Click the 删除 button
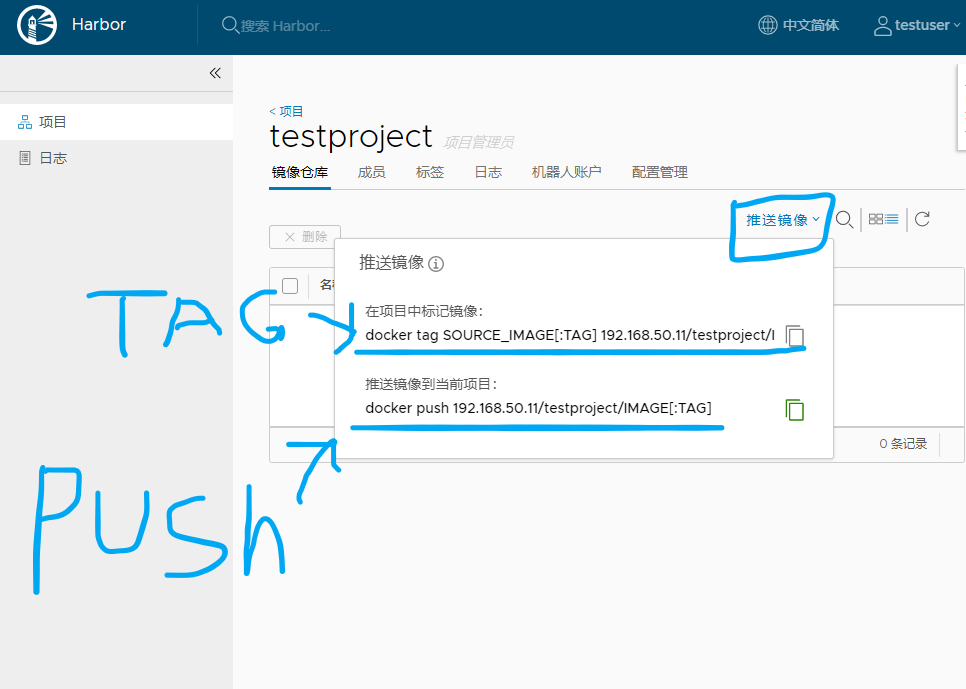This screenshot has width=966, height=689. pyautogui.click(x=305, y=237)
